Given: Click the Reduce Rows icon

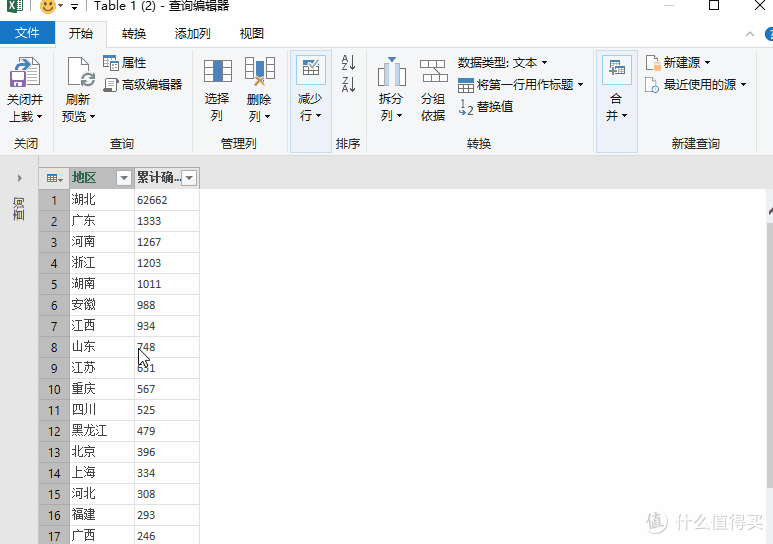Looking at the screenshot, I should (x=310, y=72).
